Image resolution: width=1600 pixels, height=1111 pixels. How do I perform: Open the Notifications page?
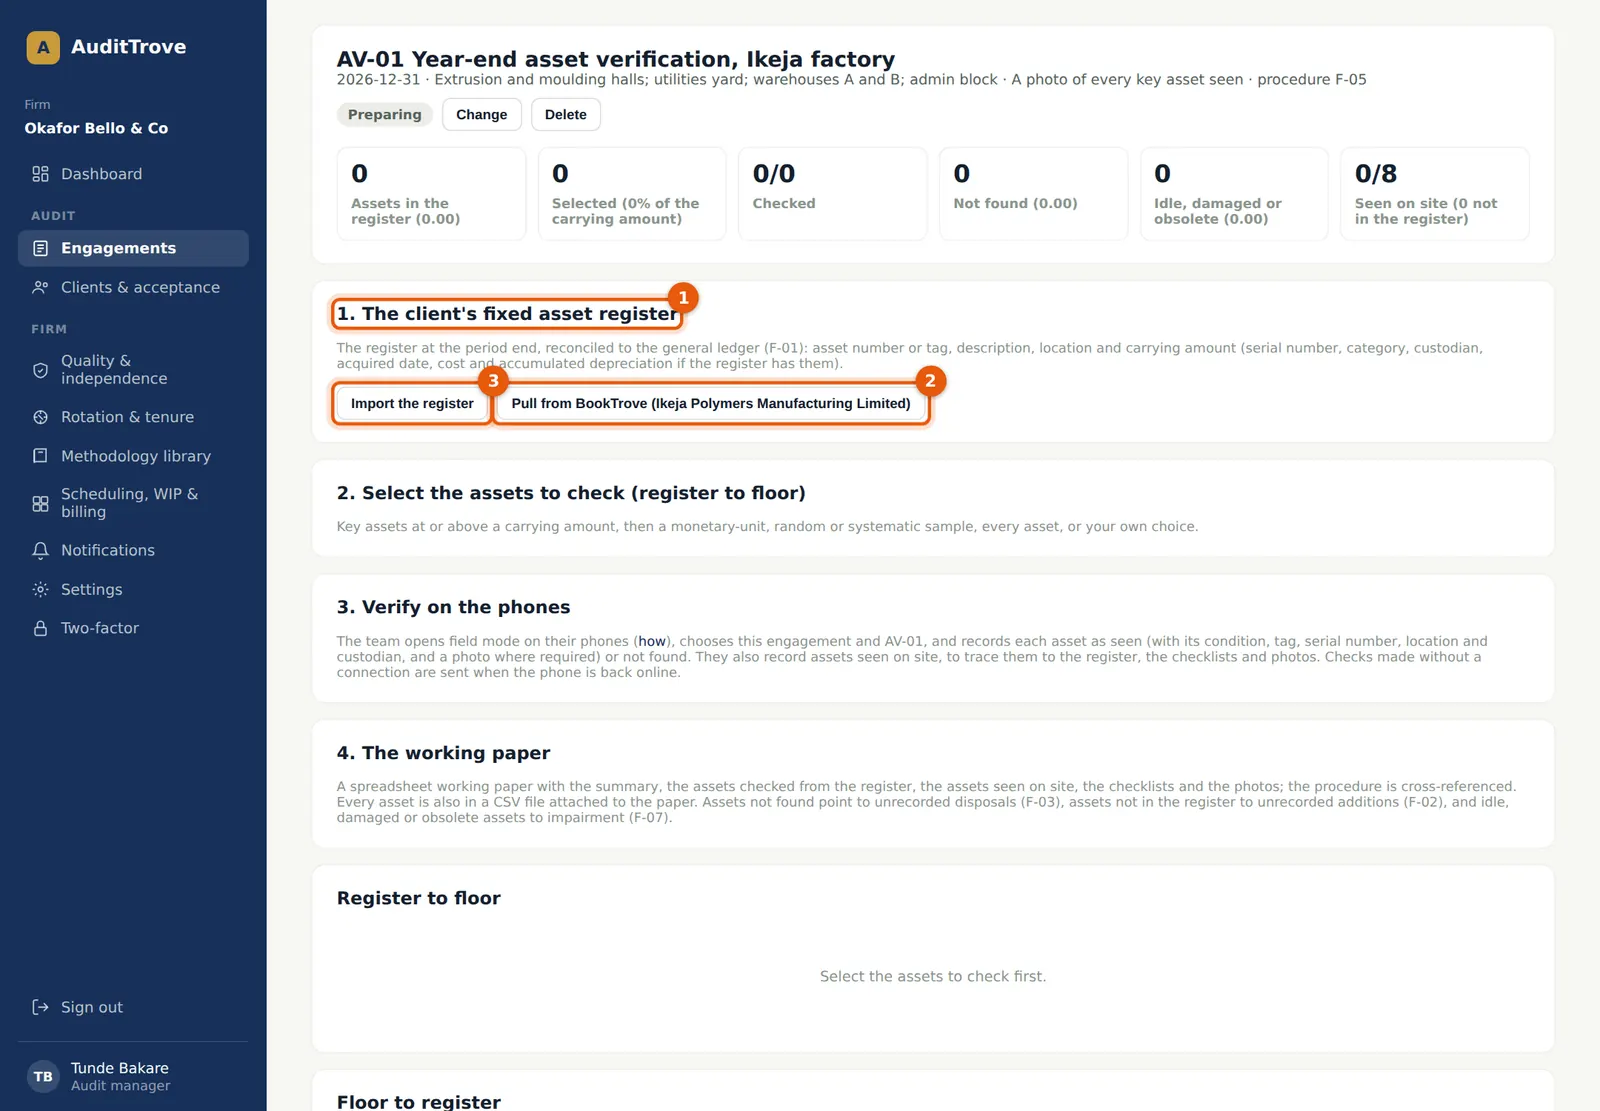pyautogui.click(x=133, y=550)
